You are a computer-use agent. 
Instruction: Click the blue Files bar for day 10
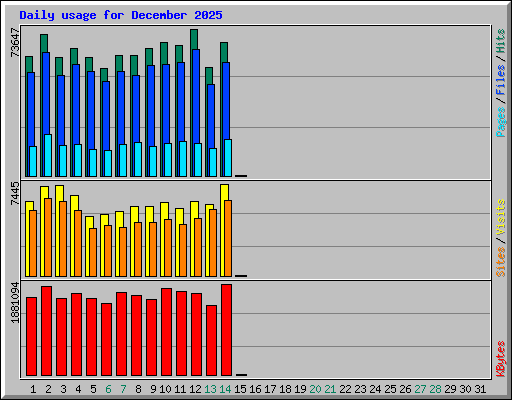pyautogui.click(x=166, y=103)
